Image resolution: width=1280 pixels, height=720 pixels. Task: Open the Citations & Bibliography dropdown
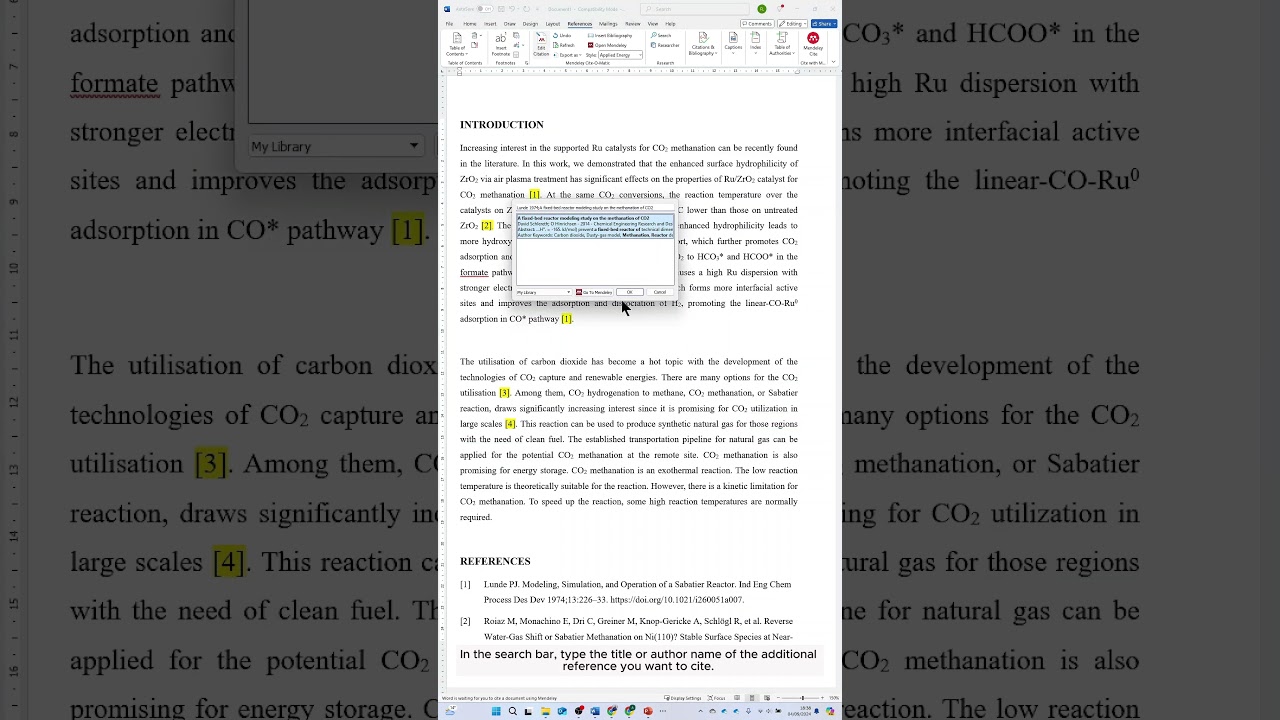click(x=703, y=44)
